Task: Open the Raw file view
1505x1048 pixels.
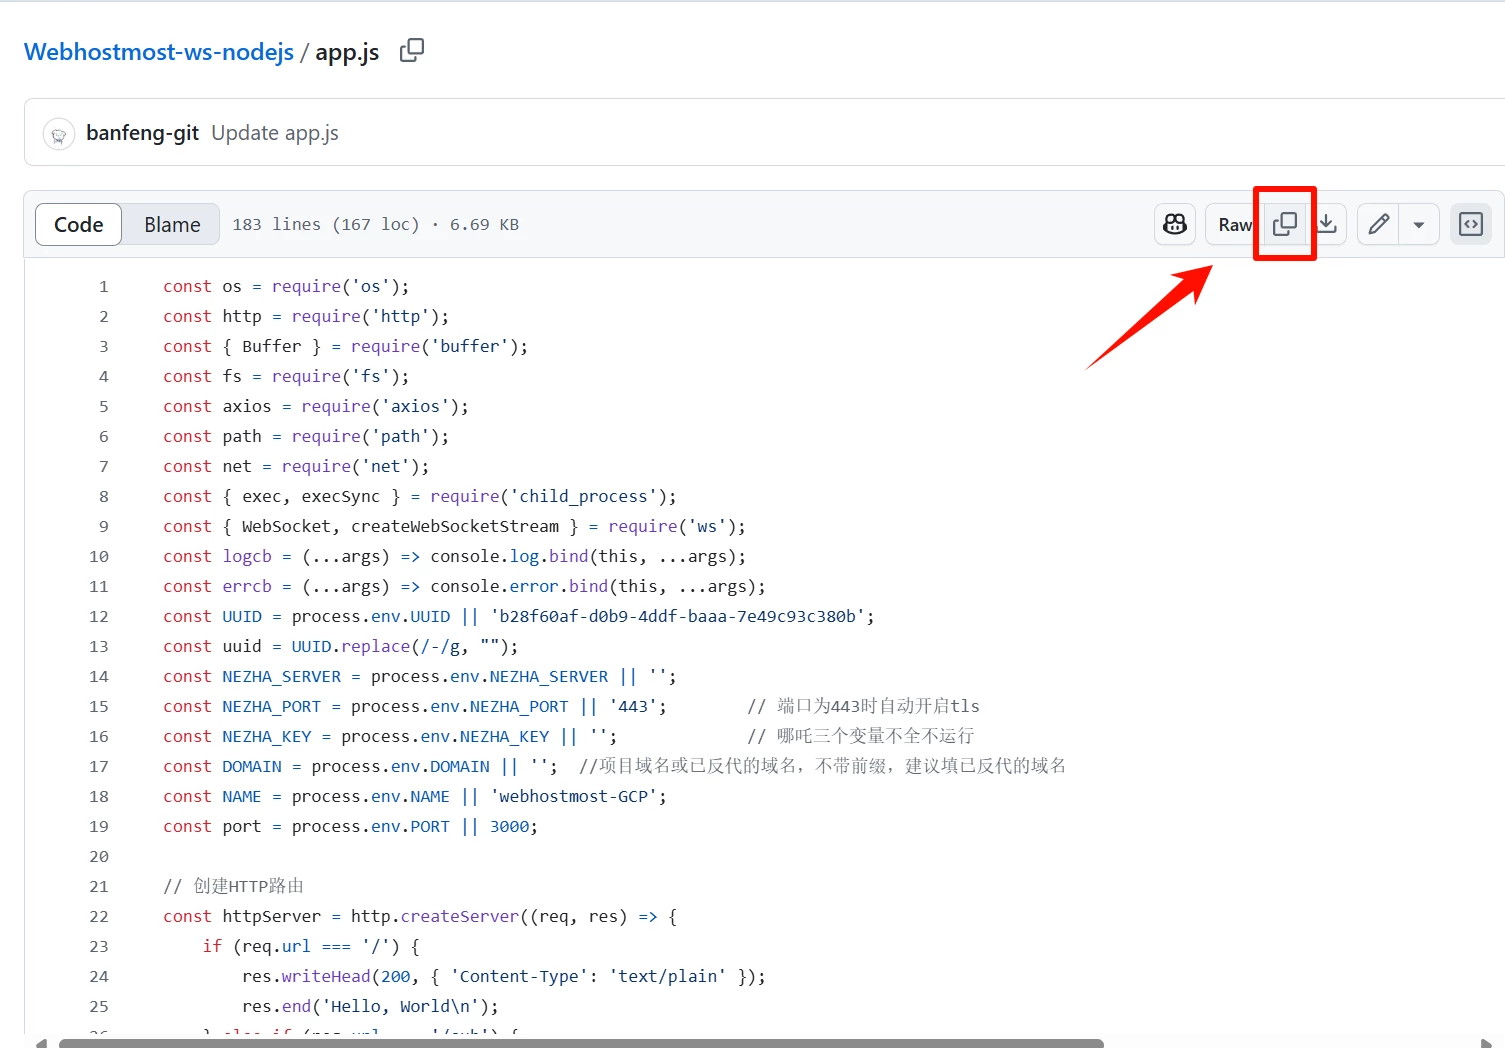Action: click(1233, 224)
